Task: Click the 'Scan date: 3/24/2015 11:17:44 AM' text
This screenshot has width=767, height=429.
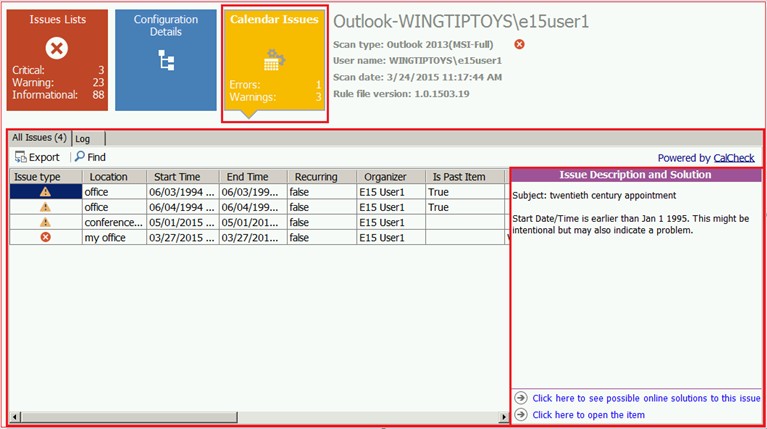Action: coord(417,77)
